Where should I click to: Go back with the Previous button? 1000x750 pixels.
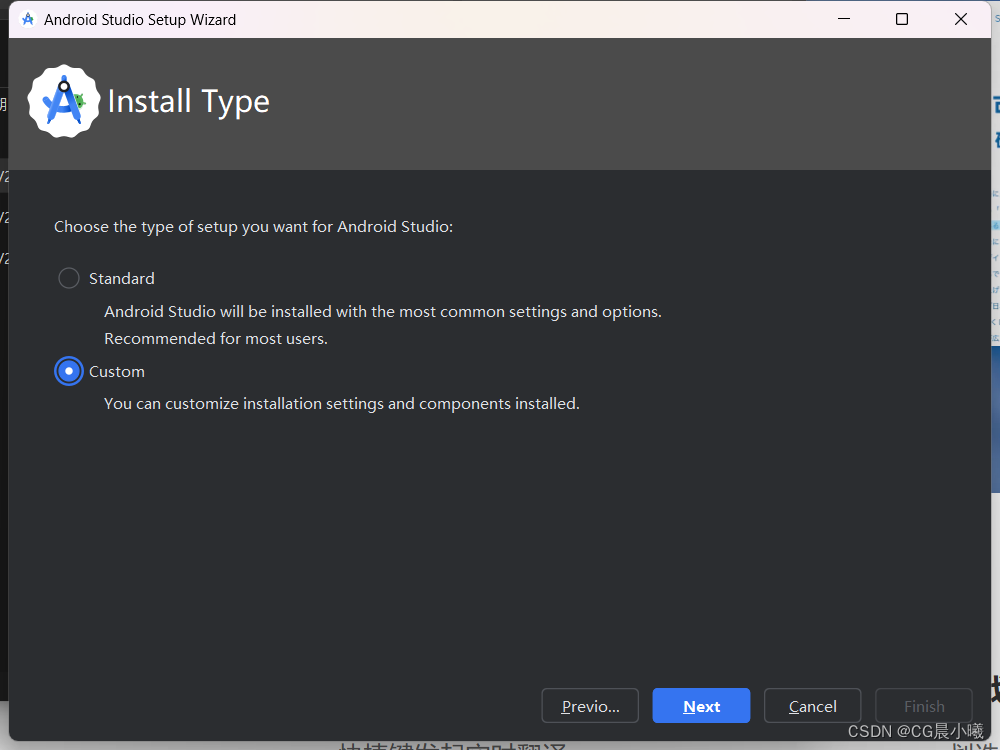(x=590, y=706)
